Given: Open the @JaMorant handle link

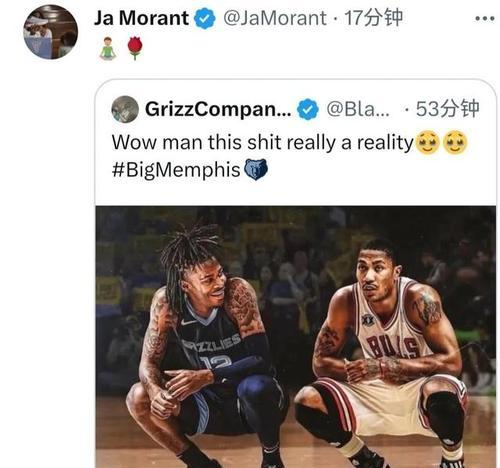Looking at the screenshot, I should (275, 18).
